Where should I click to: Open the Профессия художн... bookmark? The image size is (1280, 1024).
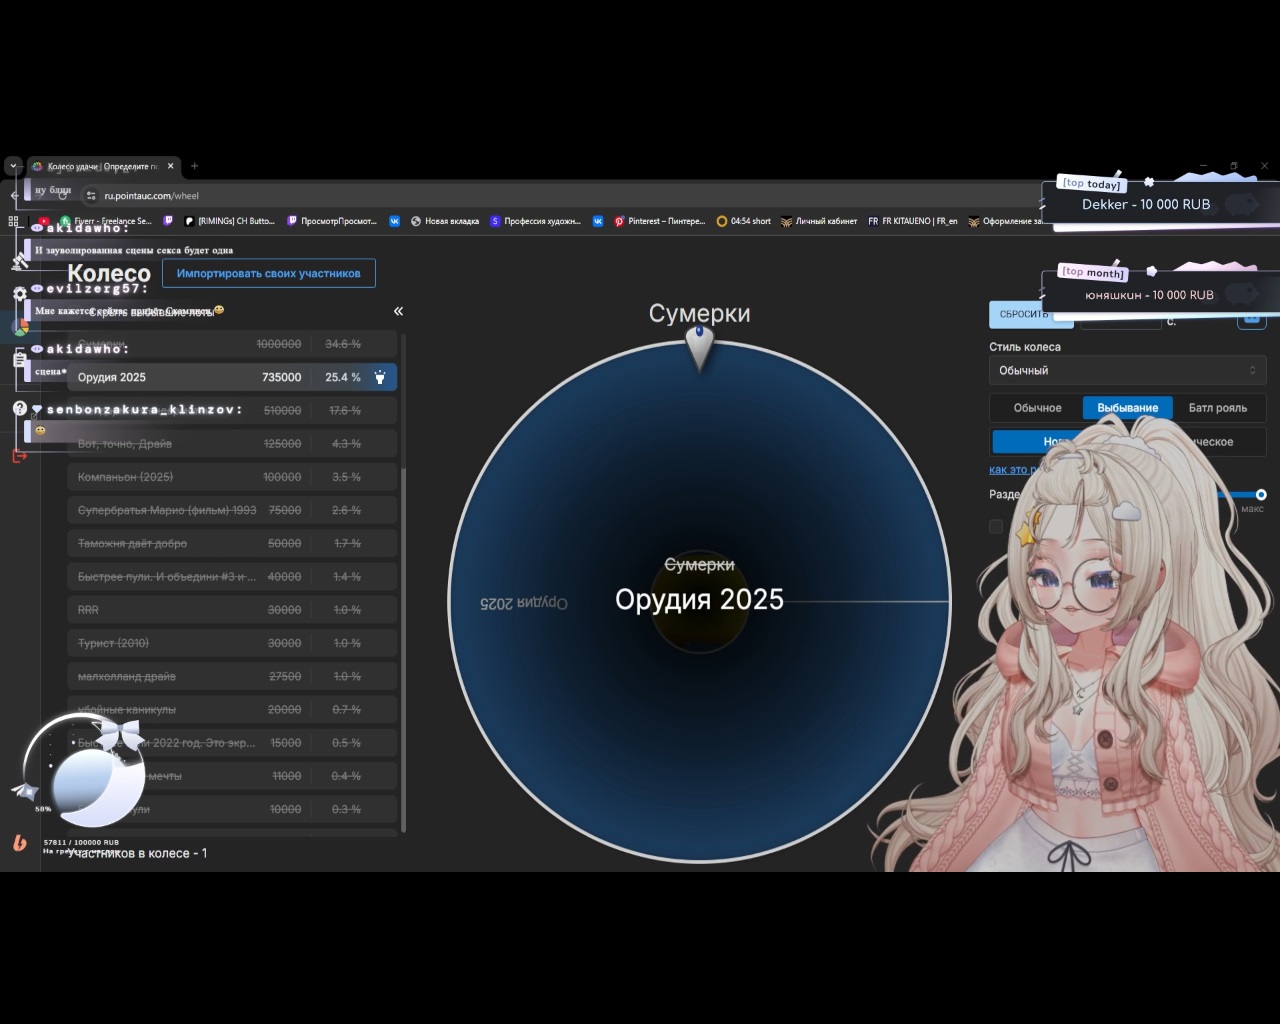tap(536, 221)
